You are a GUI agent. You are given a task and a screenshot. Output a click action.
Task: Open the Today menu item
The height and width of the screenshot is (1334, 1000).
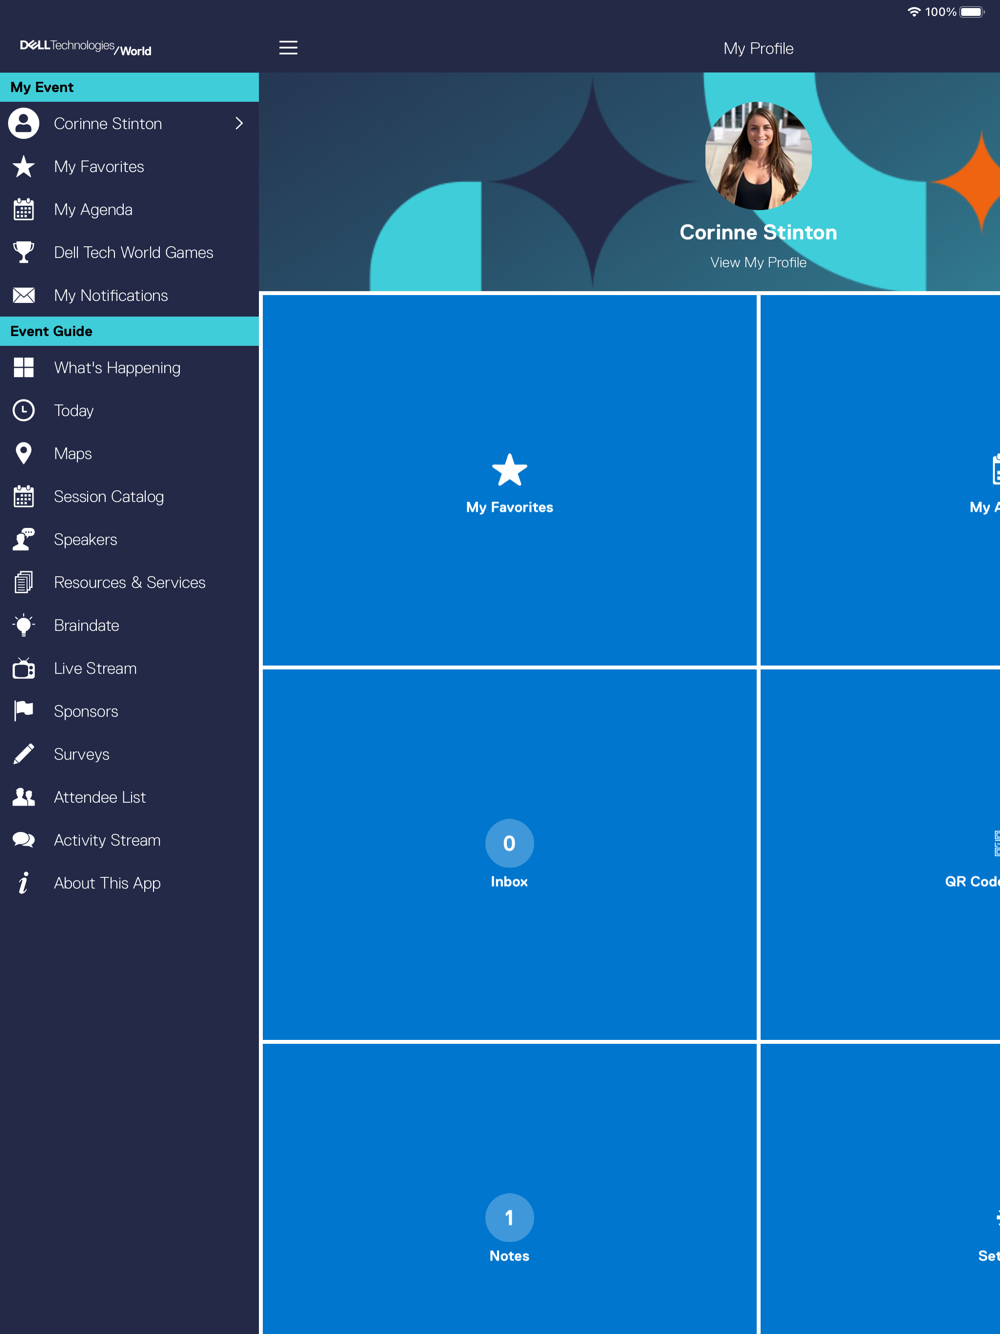click(x=129, y=410)
